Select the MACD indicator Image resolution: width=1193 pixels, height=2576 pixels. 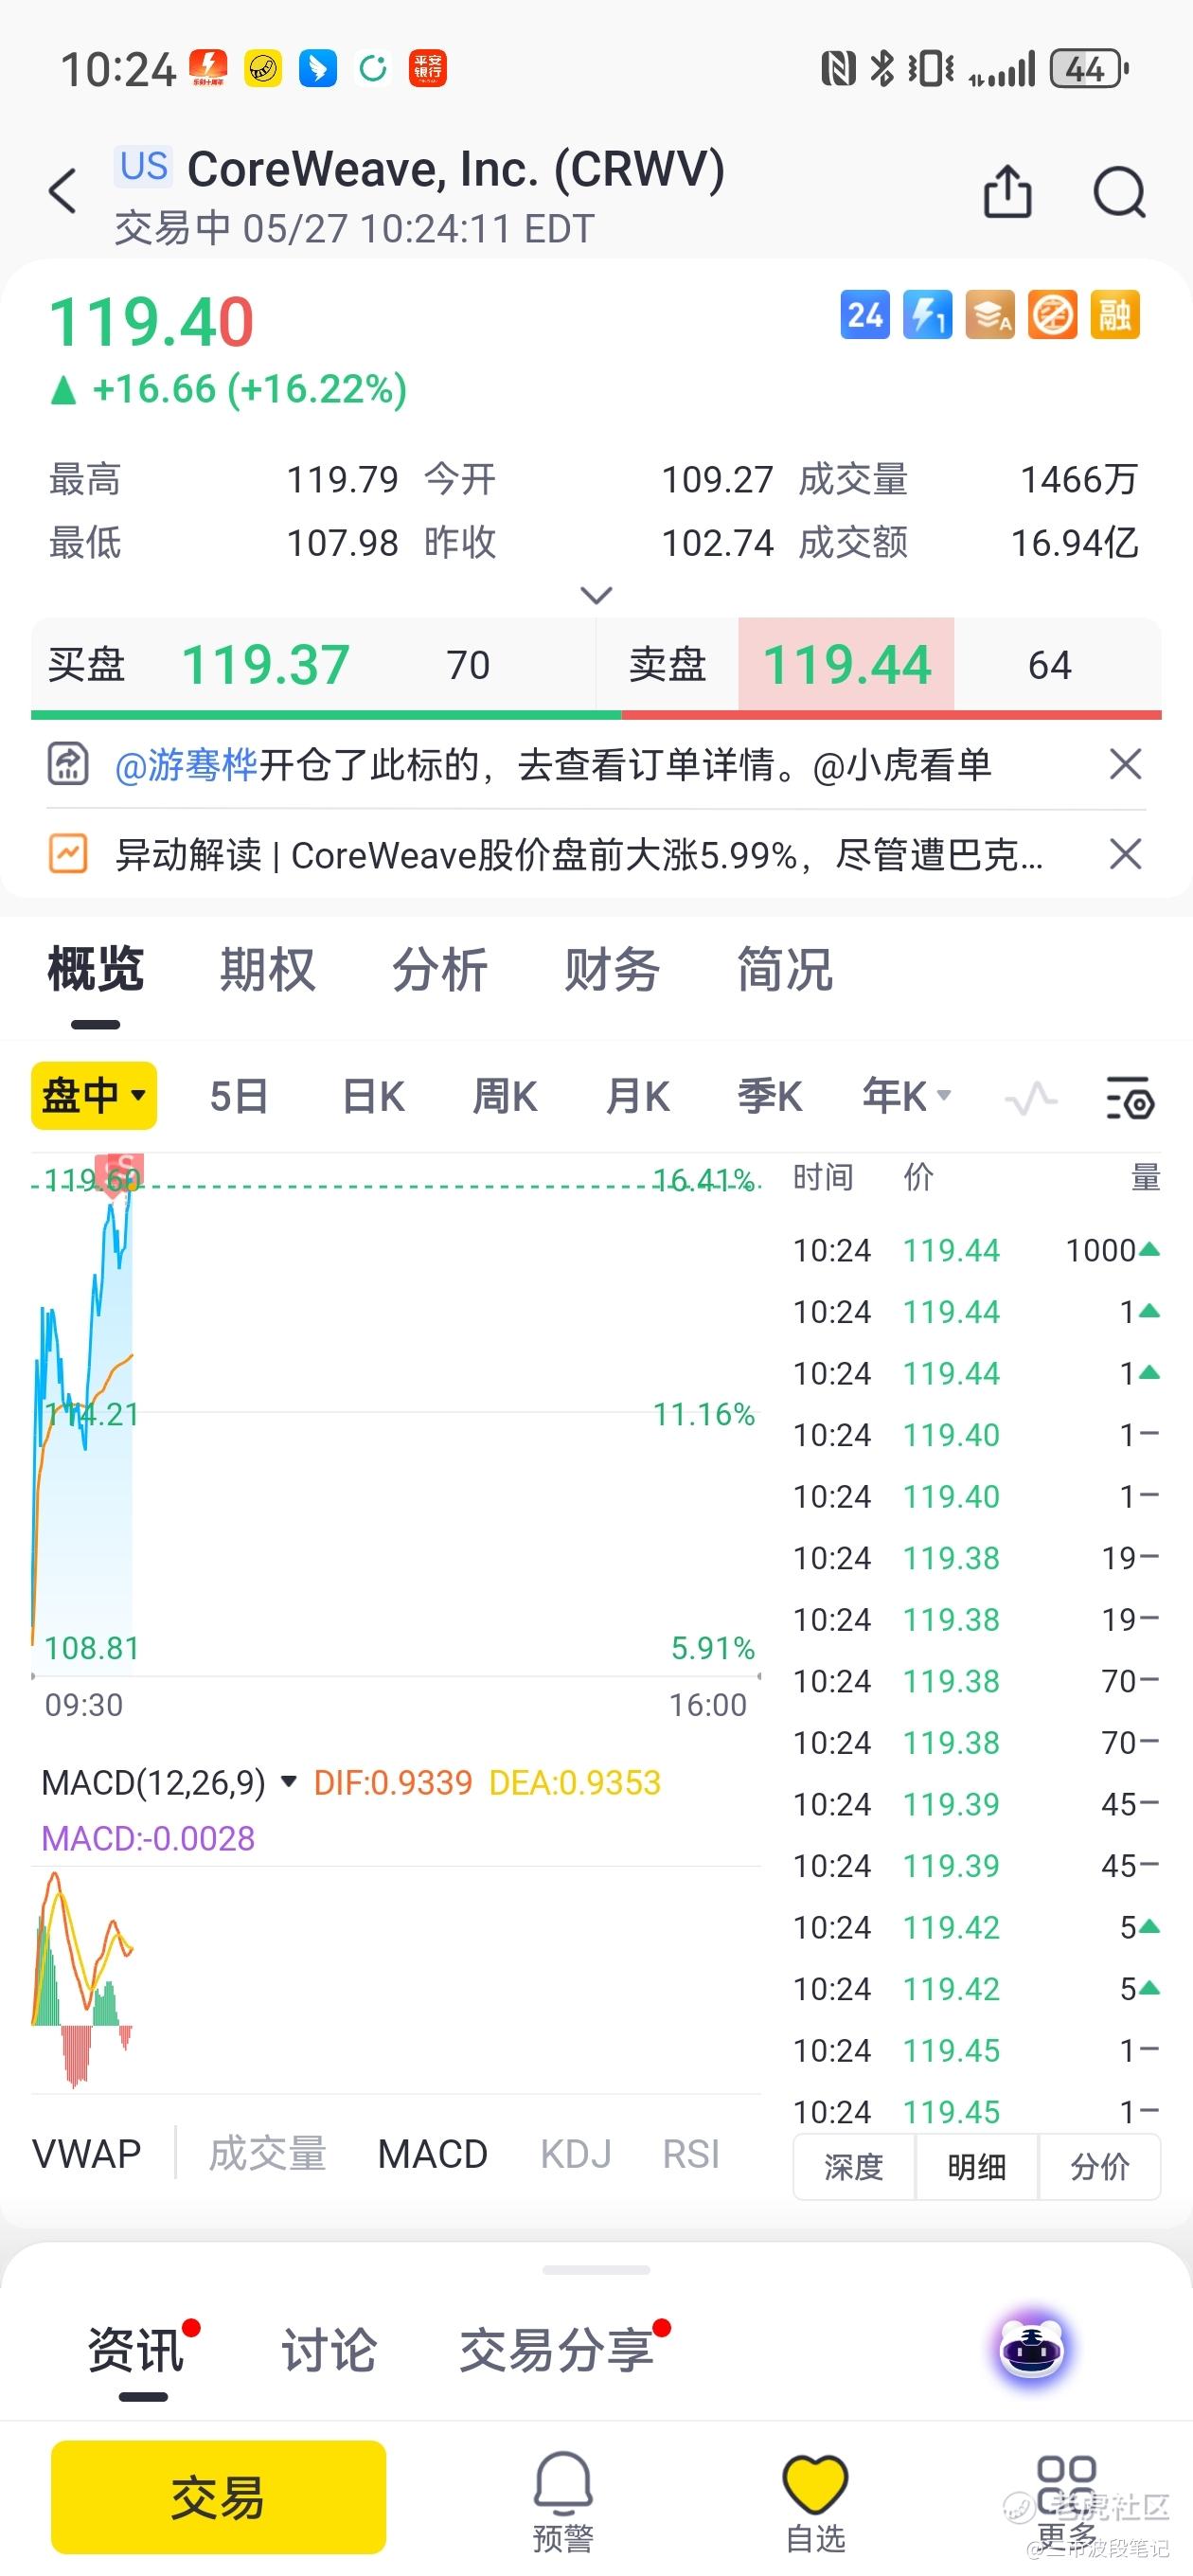pos(432,2155)
